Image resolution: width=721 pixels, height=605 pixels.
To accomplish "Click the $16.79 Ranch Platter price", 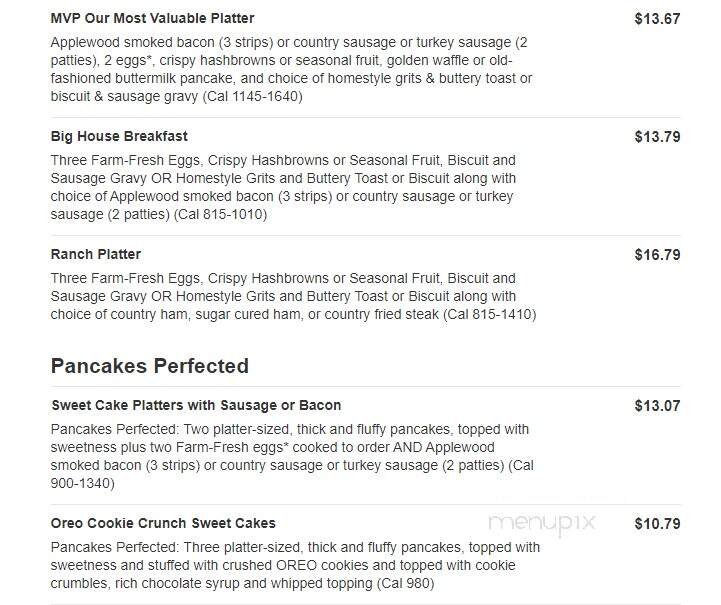I will [x=657, y=254].
